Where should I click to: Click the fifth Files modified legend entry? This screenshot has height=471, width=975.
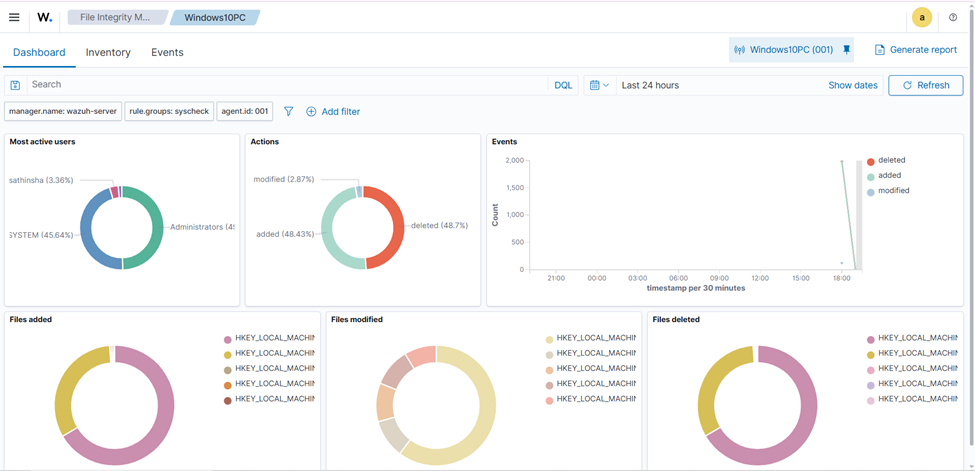pos(590,399)
